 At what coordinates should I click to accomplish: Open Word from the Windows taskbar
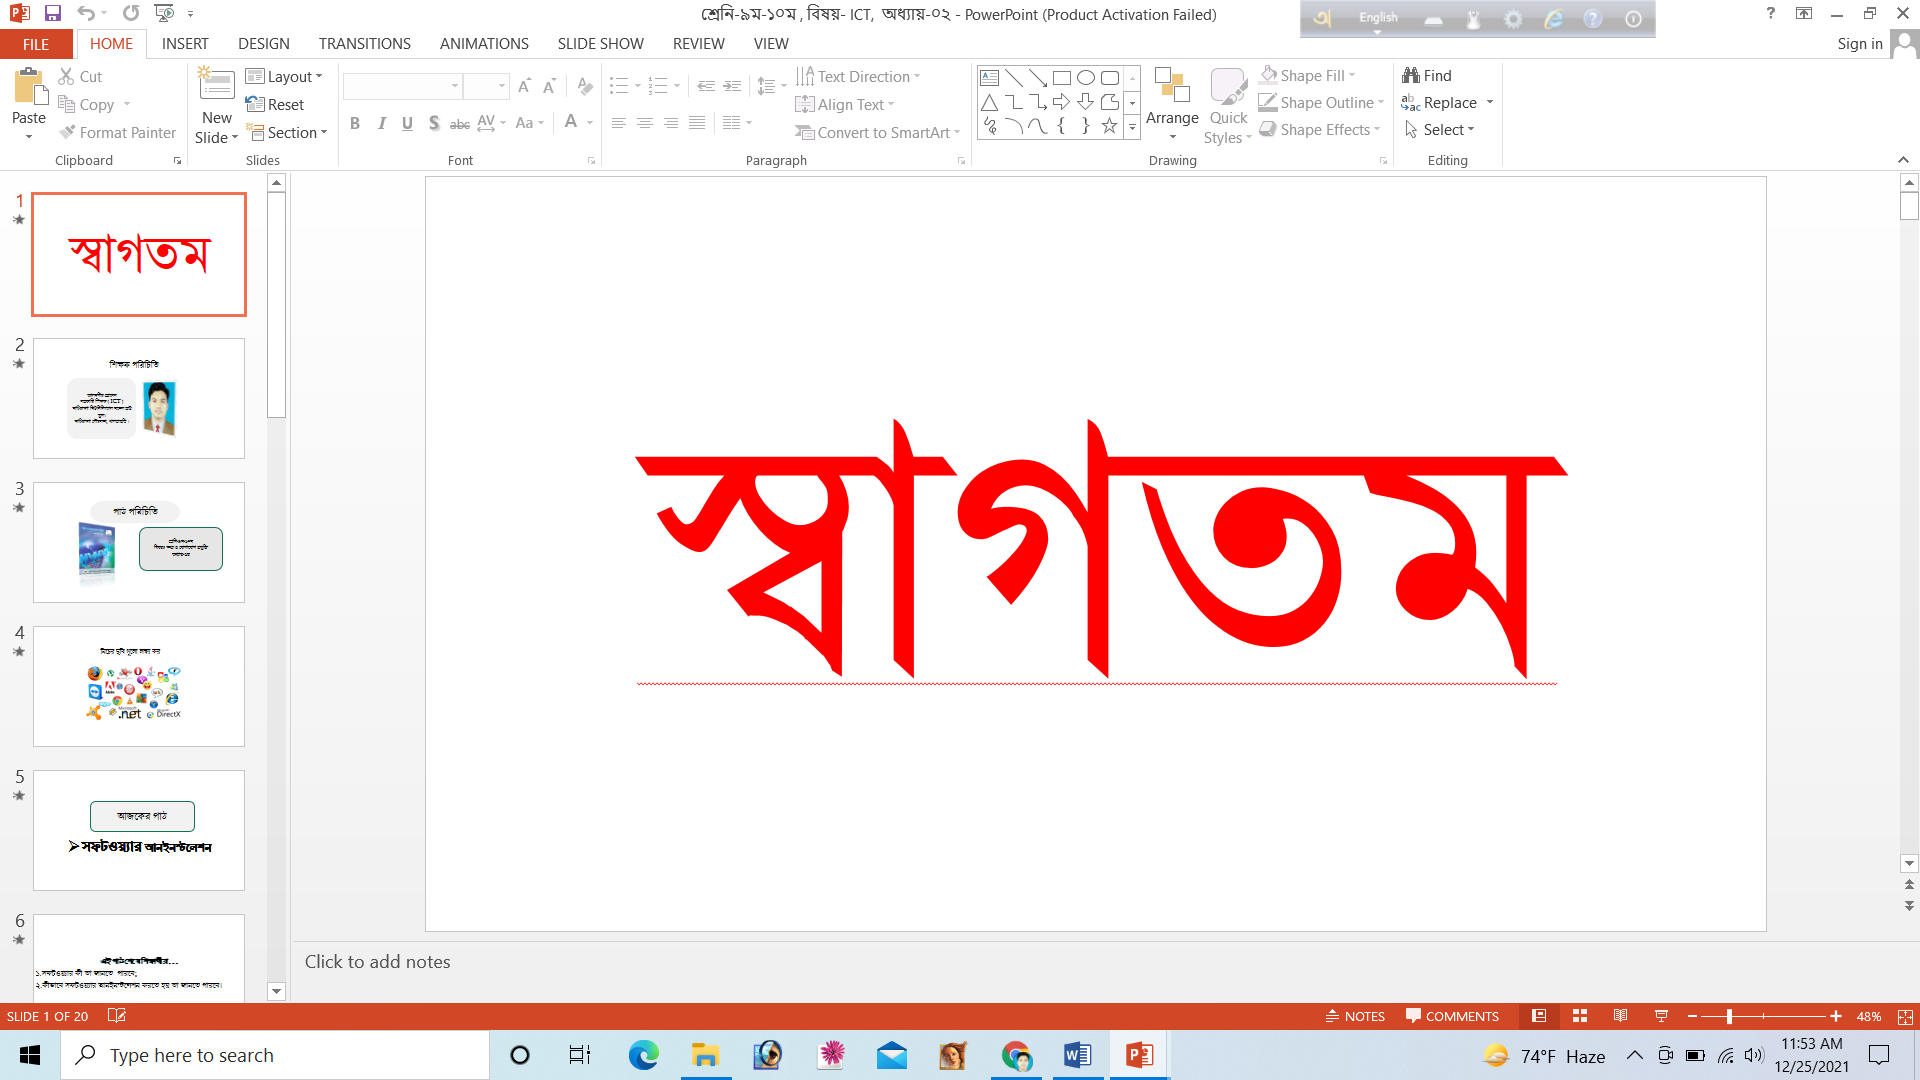(x=1077, y=1055)
